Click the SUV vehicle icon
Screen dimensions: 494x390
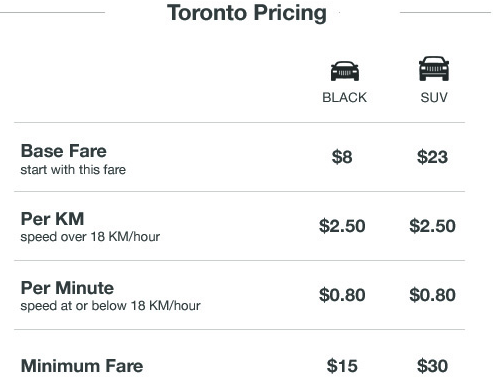434,68
